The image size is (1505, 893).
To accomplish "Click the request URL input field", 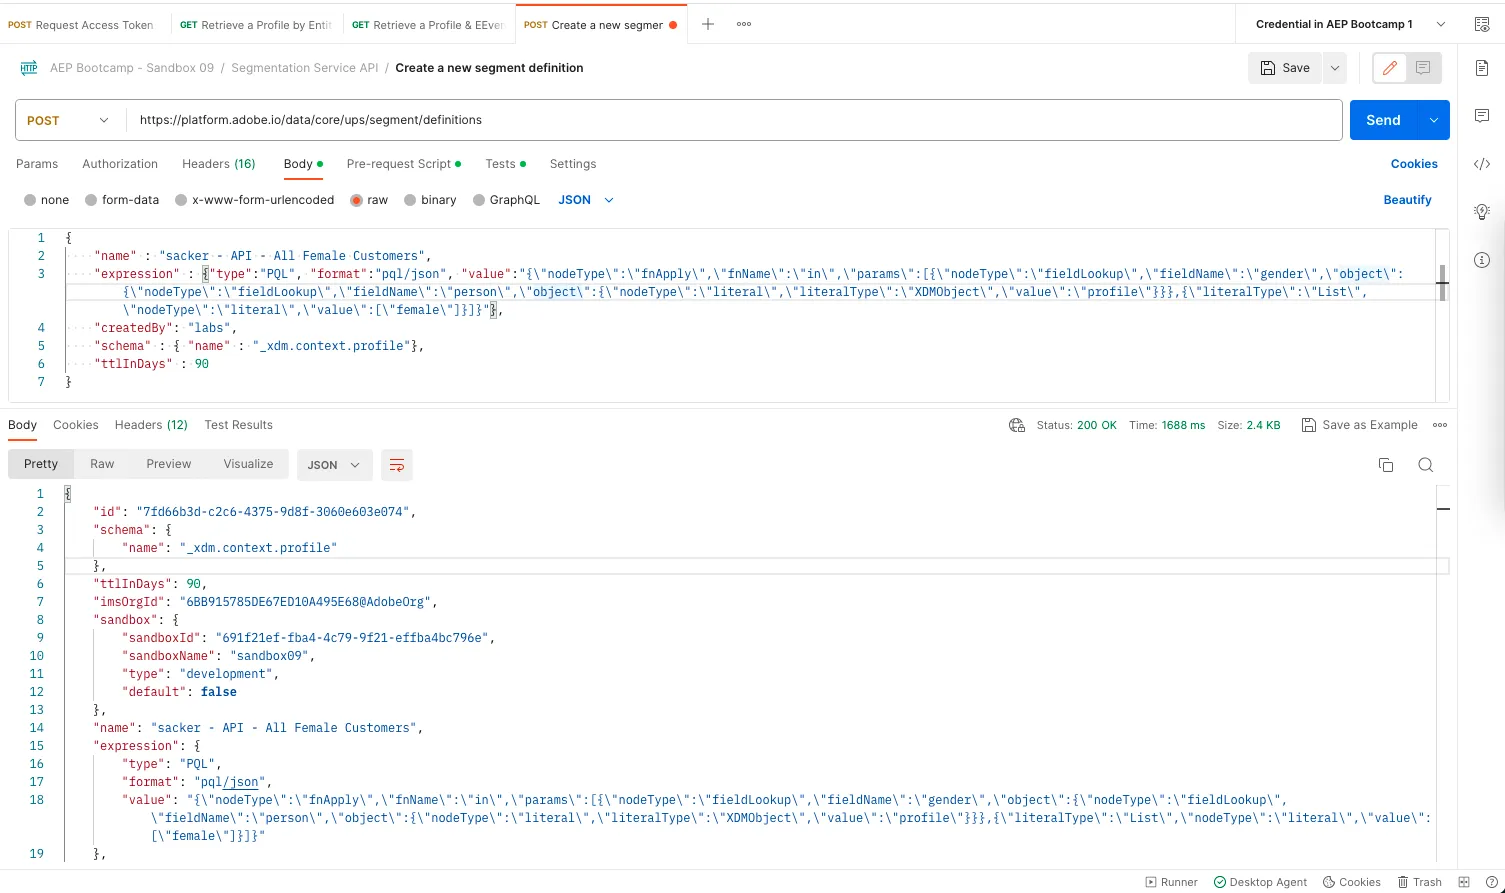I will click(735, 120).
